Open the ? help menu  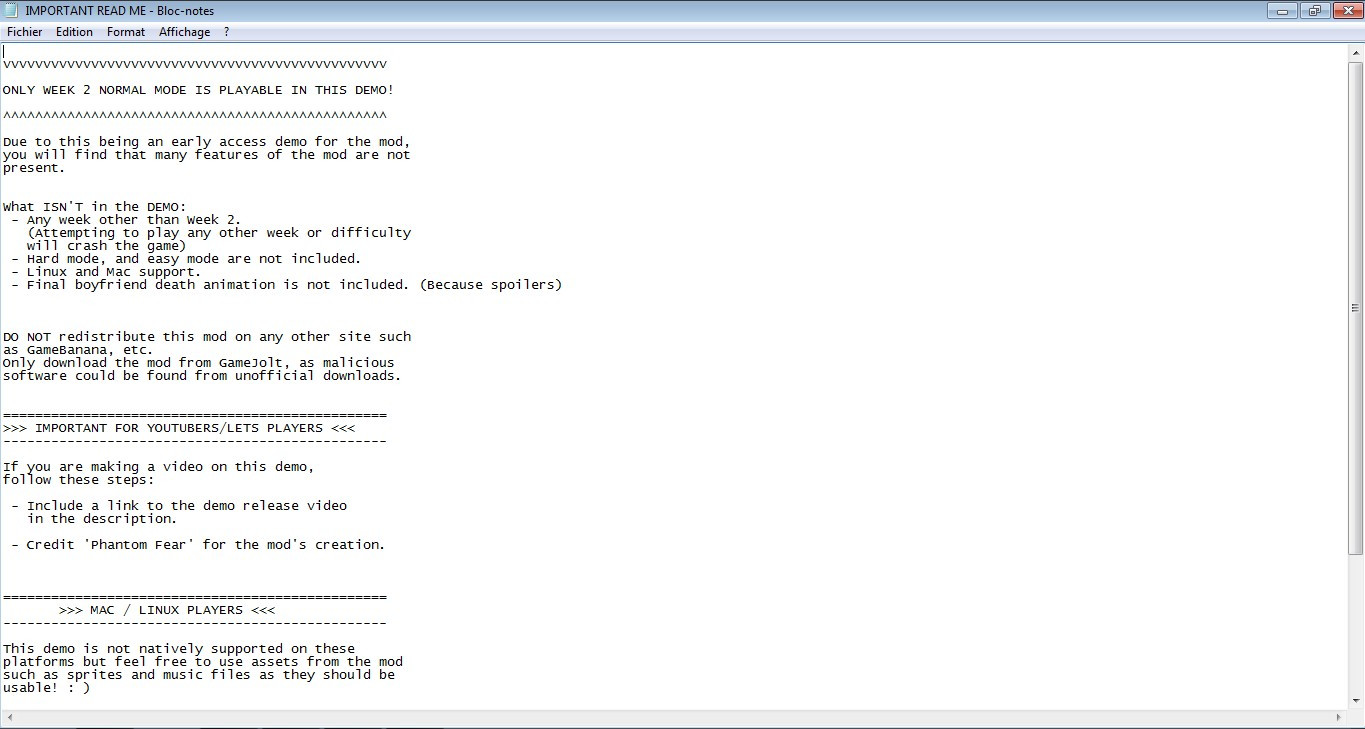(227, 32)
